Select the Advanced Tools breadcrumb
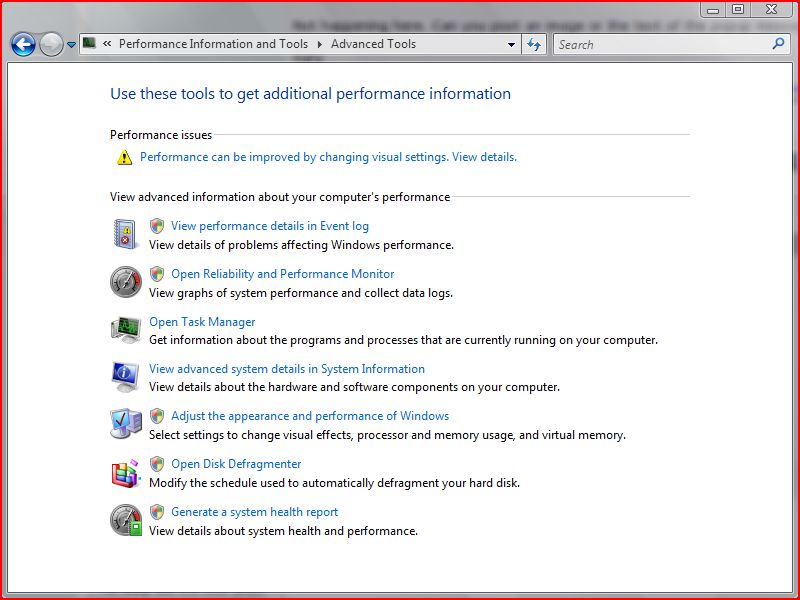This screenshot has width=800, height=600. pos(373,44)
